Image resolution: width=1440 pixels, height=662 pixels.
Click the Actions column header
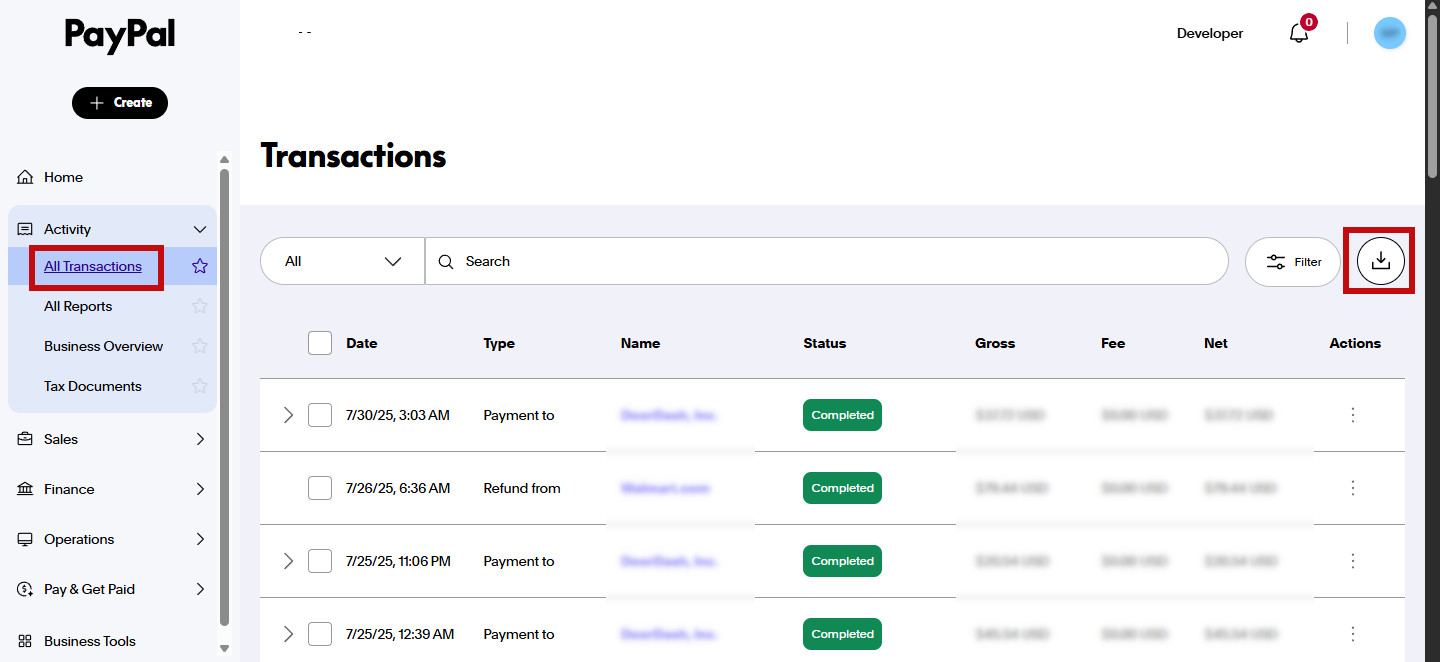tap(1355, 343)
